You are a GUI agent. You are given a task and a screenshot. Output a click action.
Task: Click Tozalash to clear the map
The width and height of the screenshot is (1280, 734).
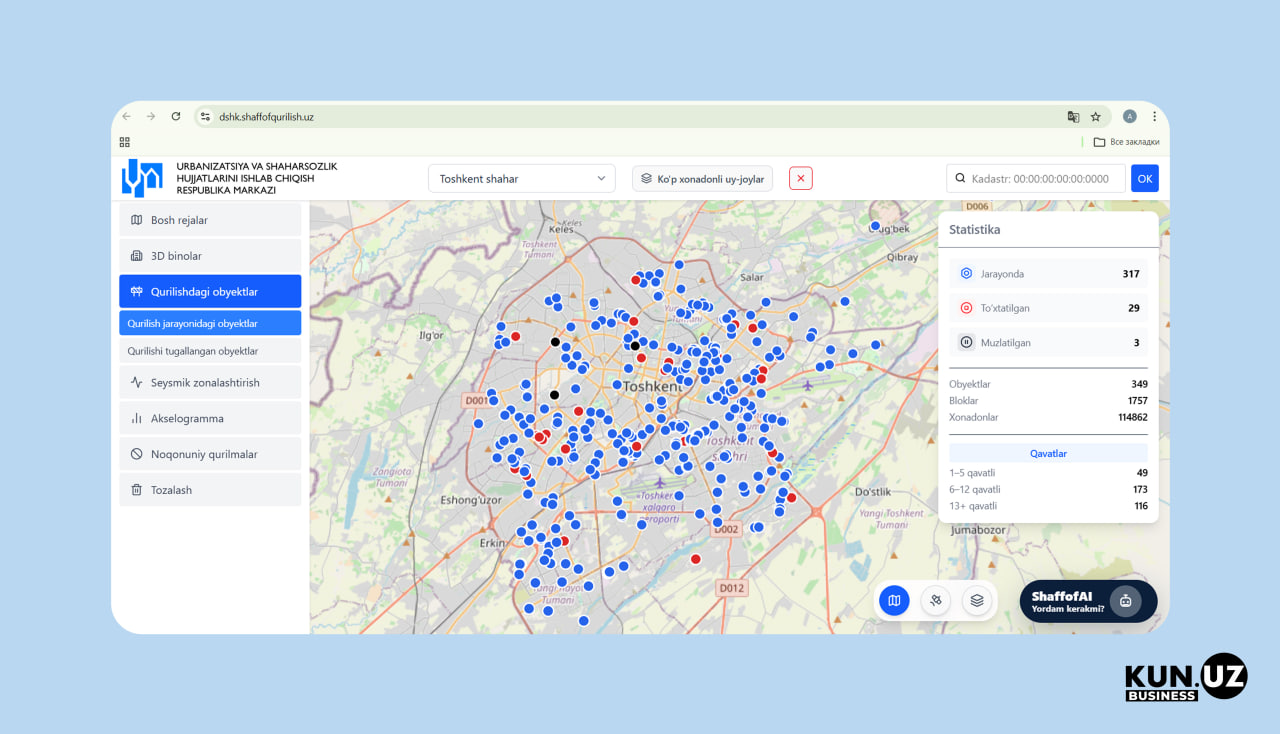[210, 490]
